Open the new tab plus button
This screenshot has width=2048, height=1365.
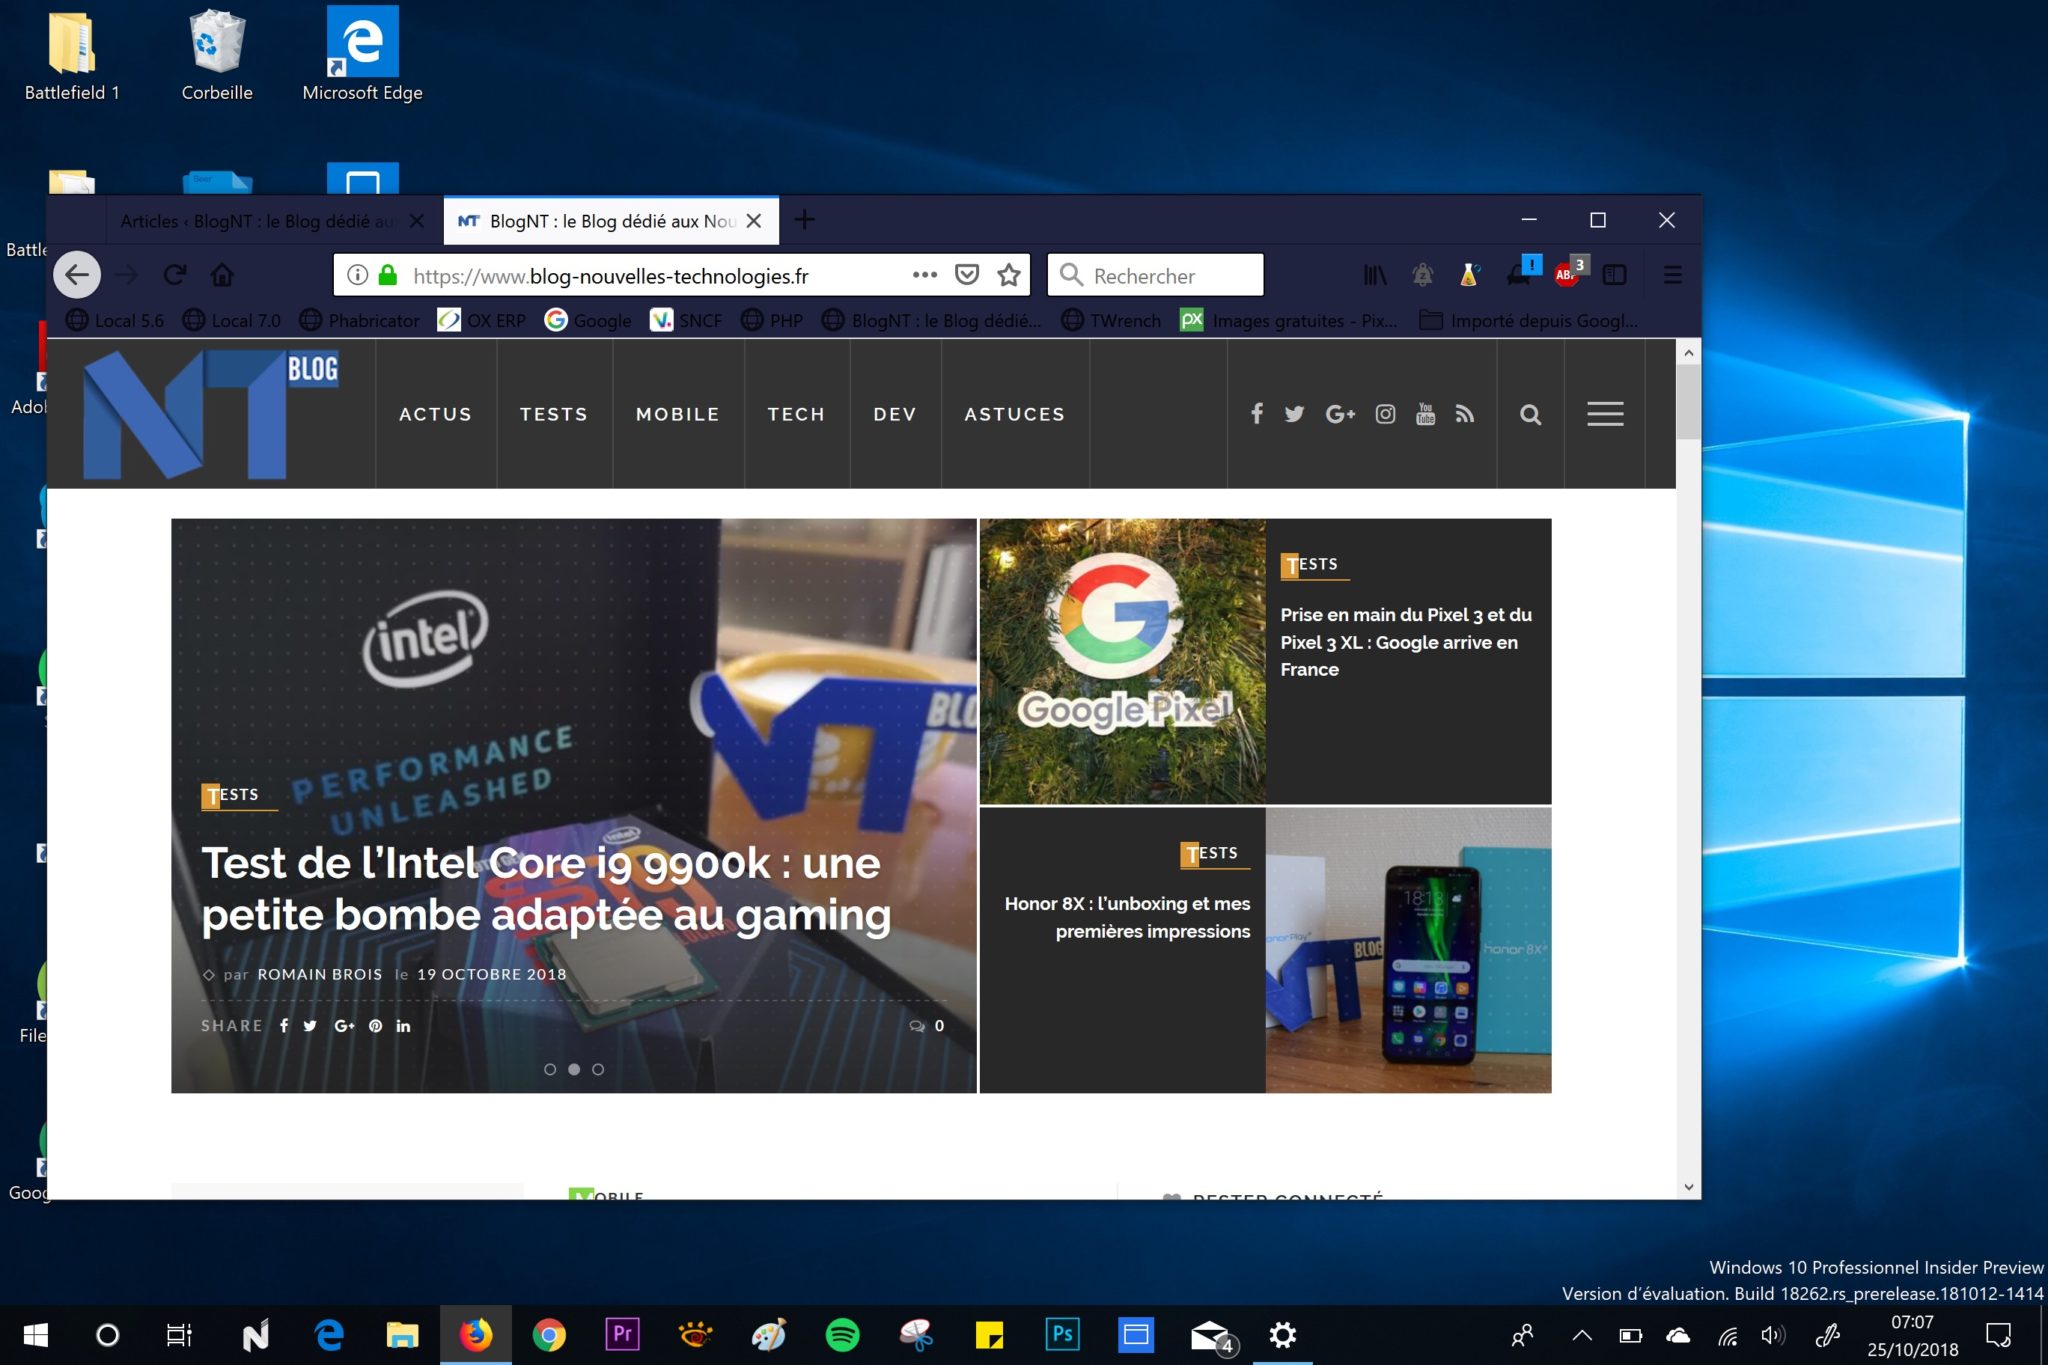tap(804, 220)
